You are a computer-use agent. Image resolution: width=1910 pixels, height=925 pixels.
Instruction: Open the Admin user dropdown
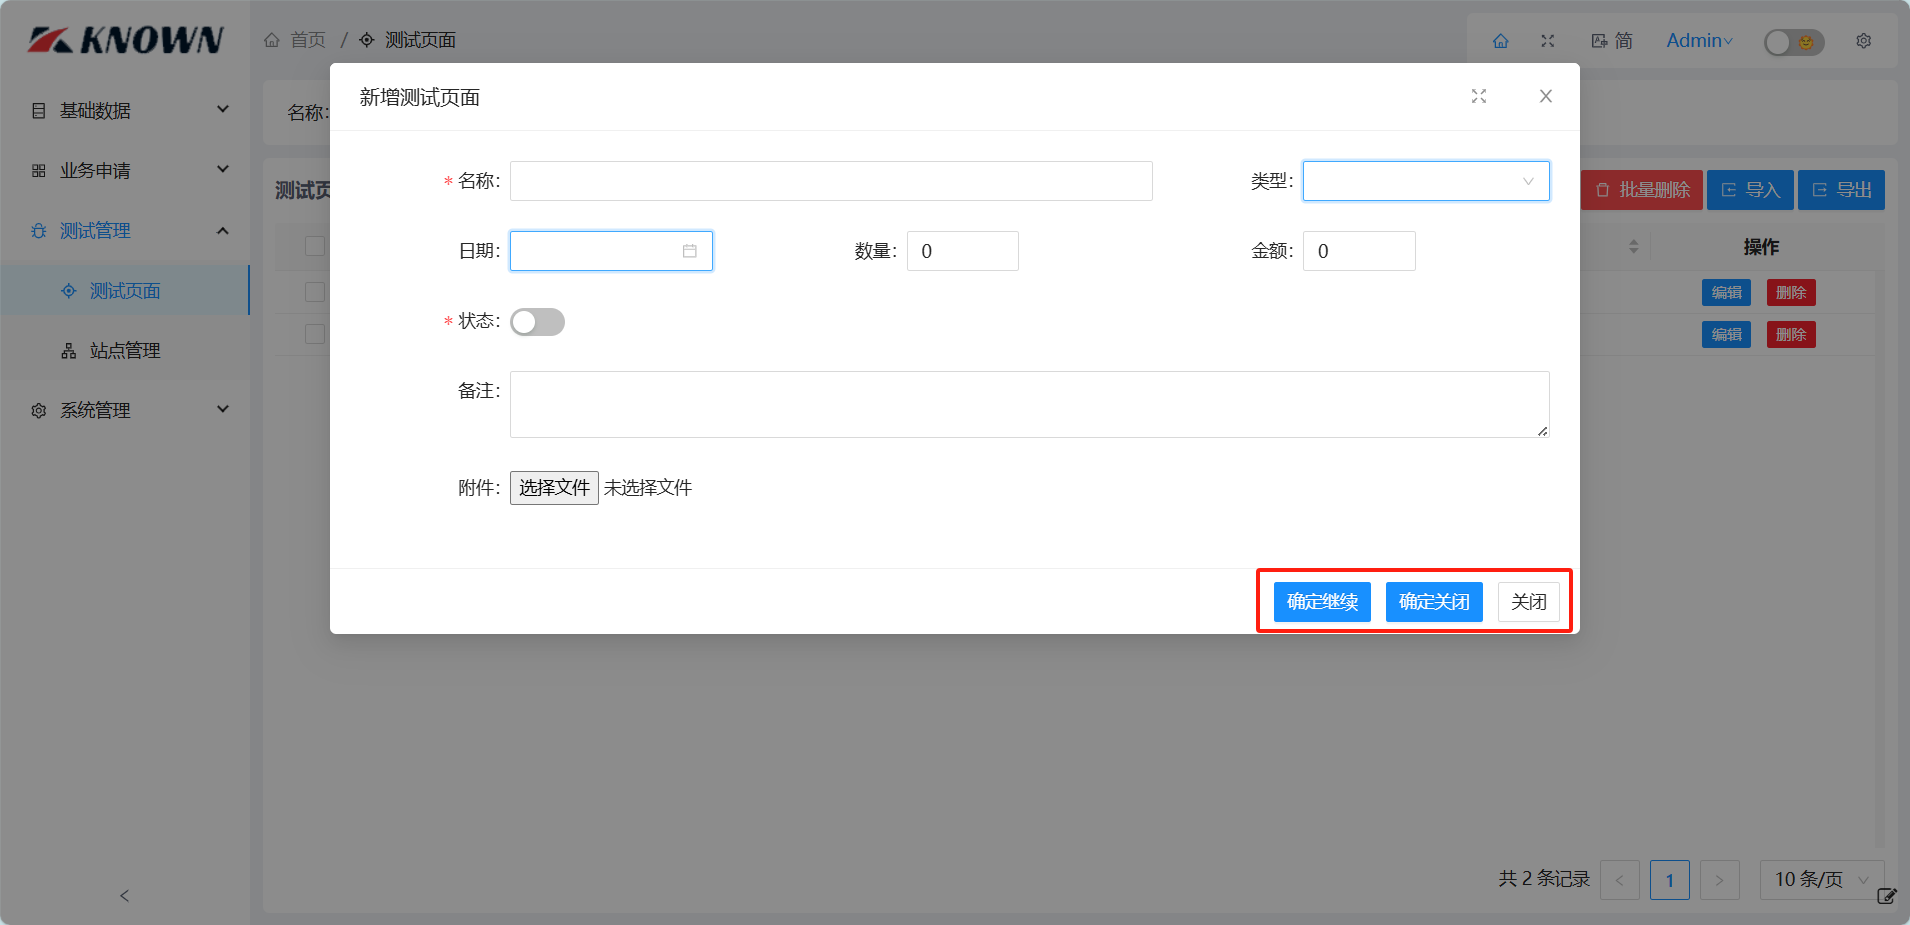pos(1699,41)
